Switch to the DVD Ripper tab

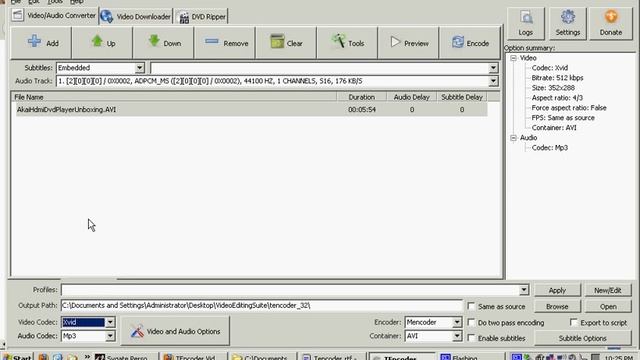coord(202,17)
